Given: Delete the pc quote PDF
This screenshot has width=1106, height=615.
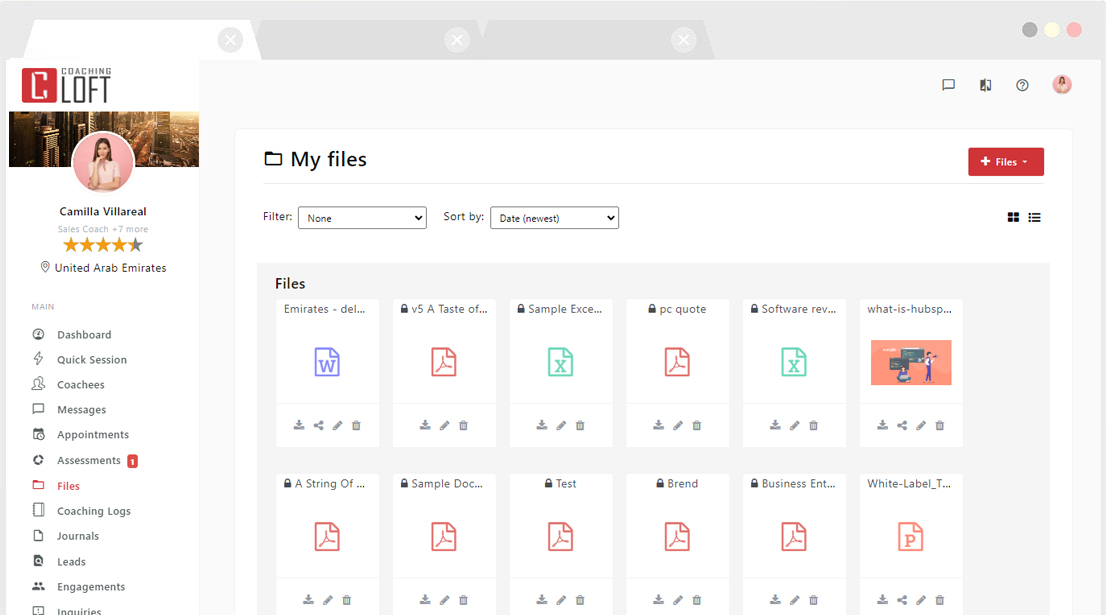Looking at the screenshot, I should coord(696,425).
